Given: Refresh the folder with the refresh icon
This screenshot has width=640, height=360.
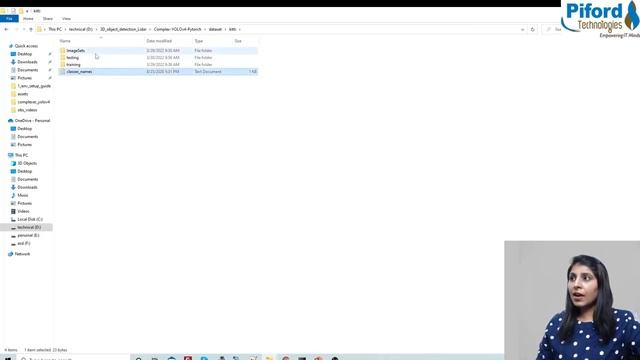Looking at the screenshot, I should [x=532, y=29].
